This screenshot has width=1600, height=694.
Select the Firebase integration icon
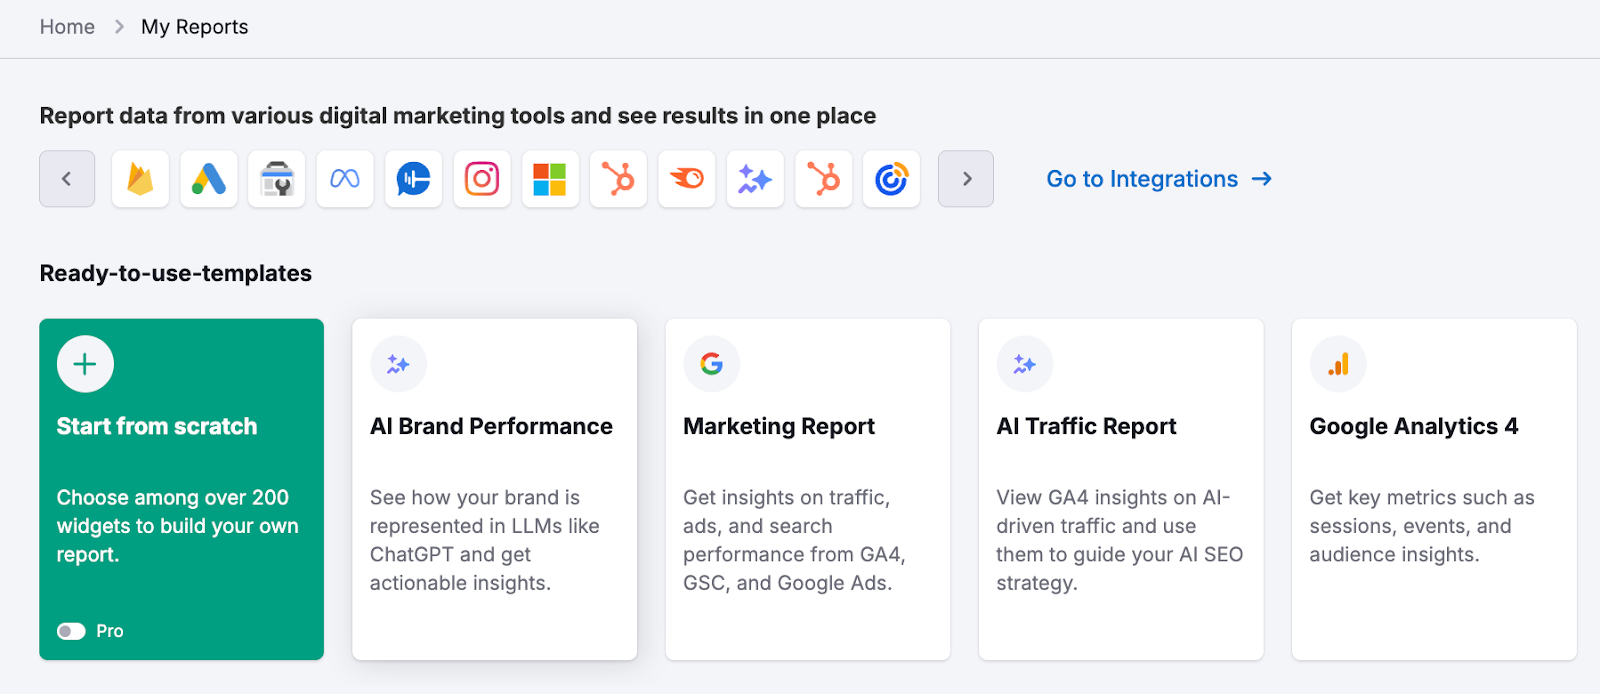139,179
